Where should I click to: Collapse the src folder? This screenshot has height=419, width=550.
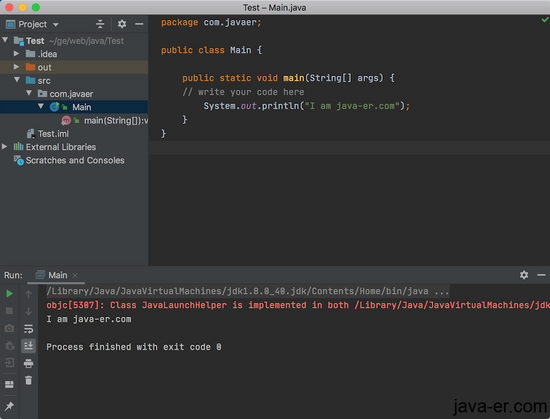click(x=17, y=80)
